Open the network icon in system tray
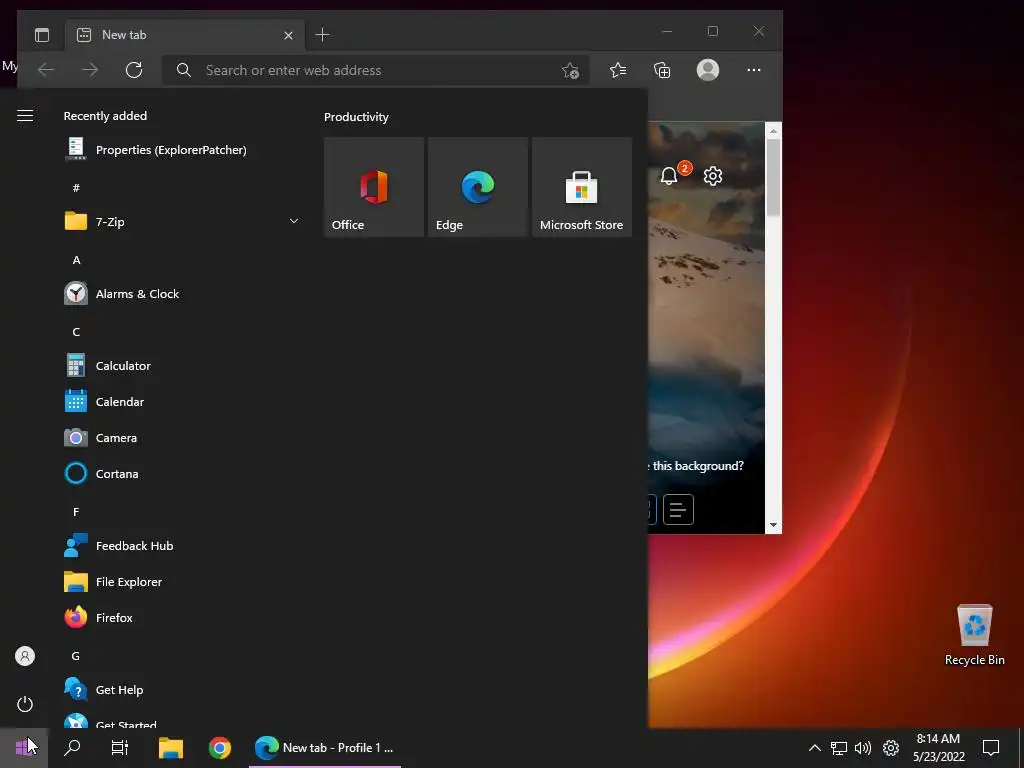This screenshot has height=768, width=1024. 839,748
